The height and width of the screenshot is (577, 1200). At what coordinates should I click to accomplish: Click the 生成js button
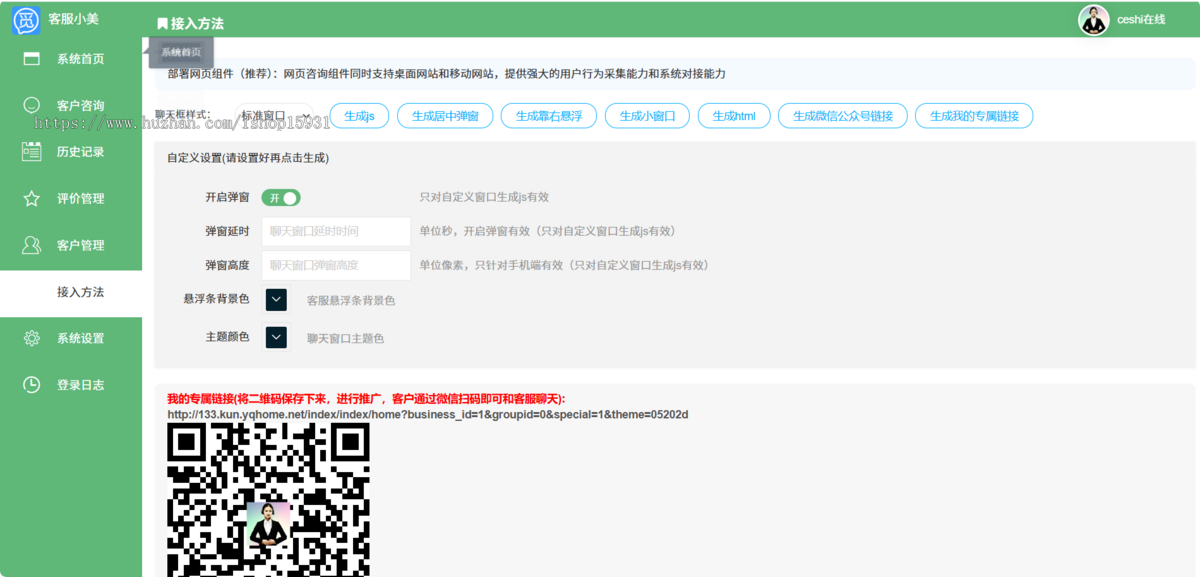pos(359,116)
